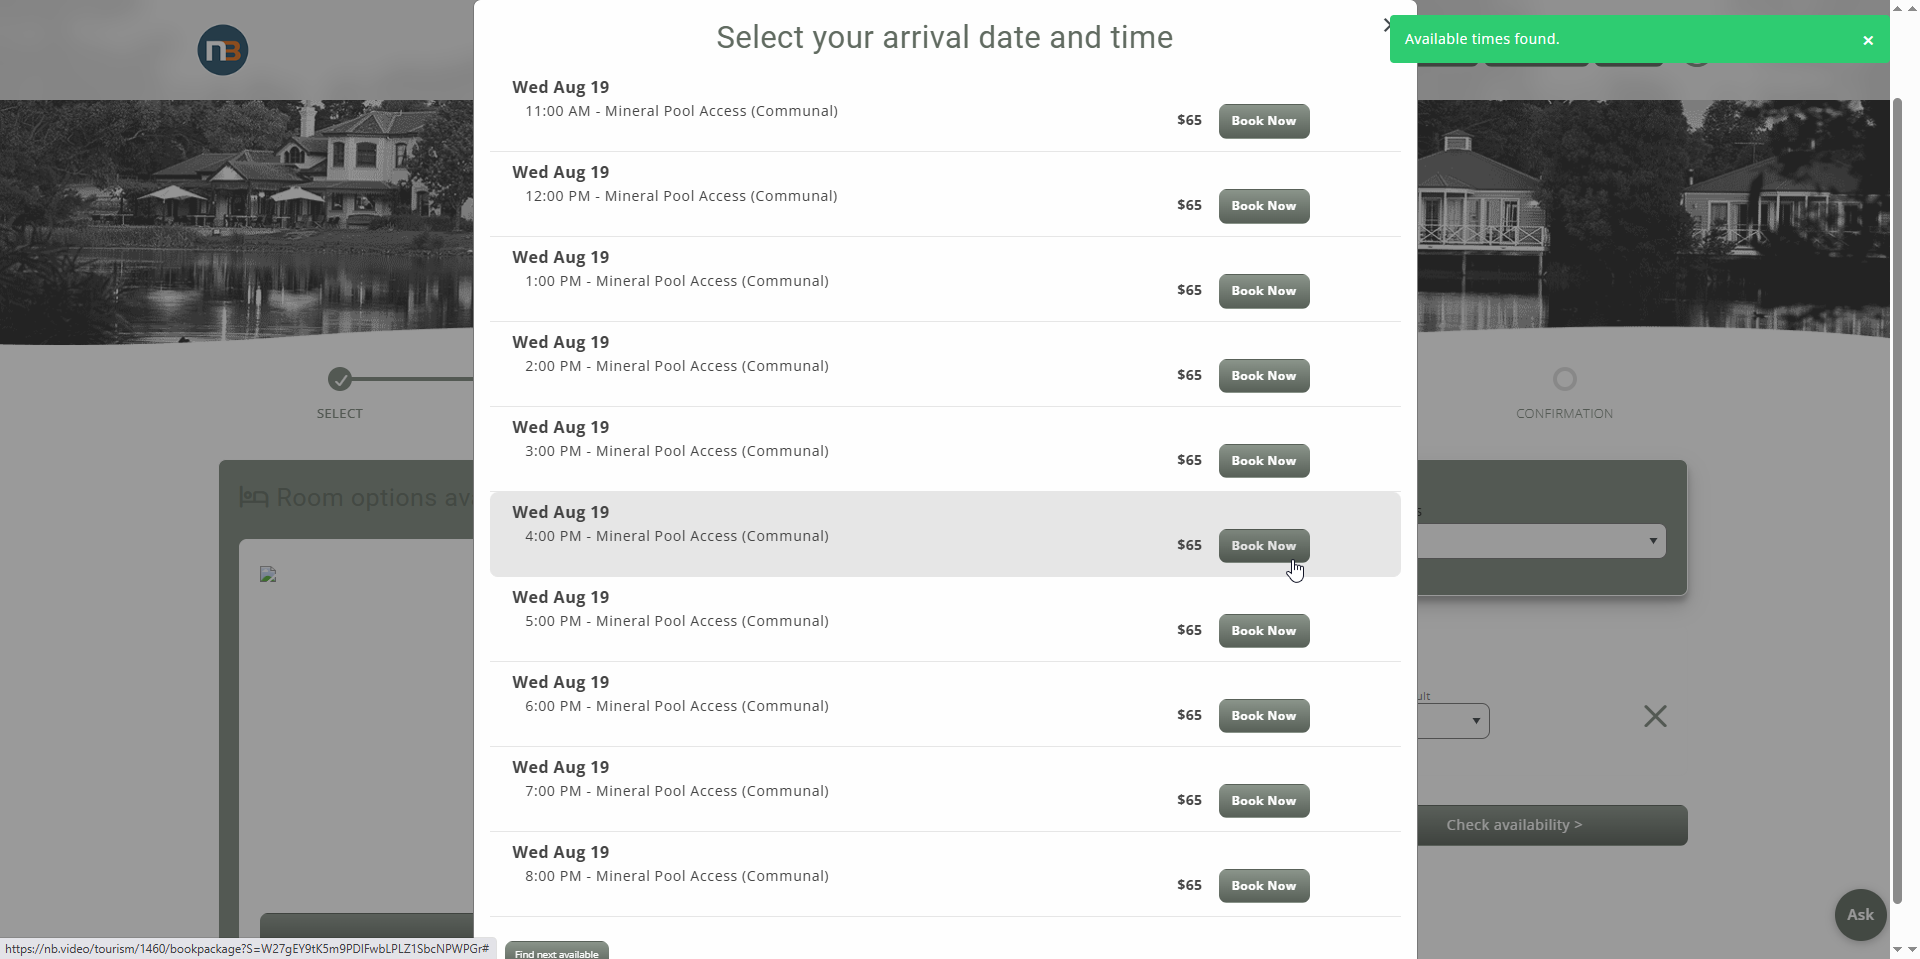Book Now for 12:00 PM slot
1920x959 pixels.
tap(1263, 206)
